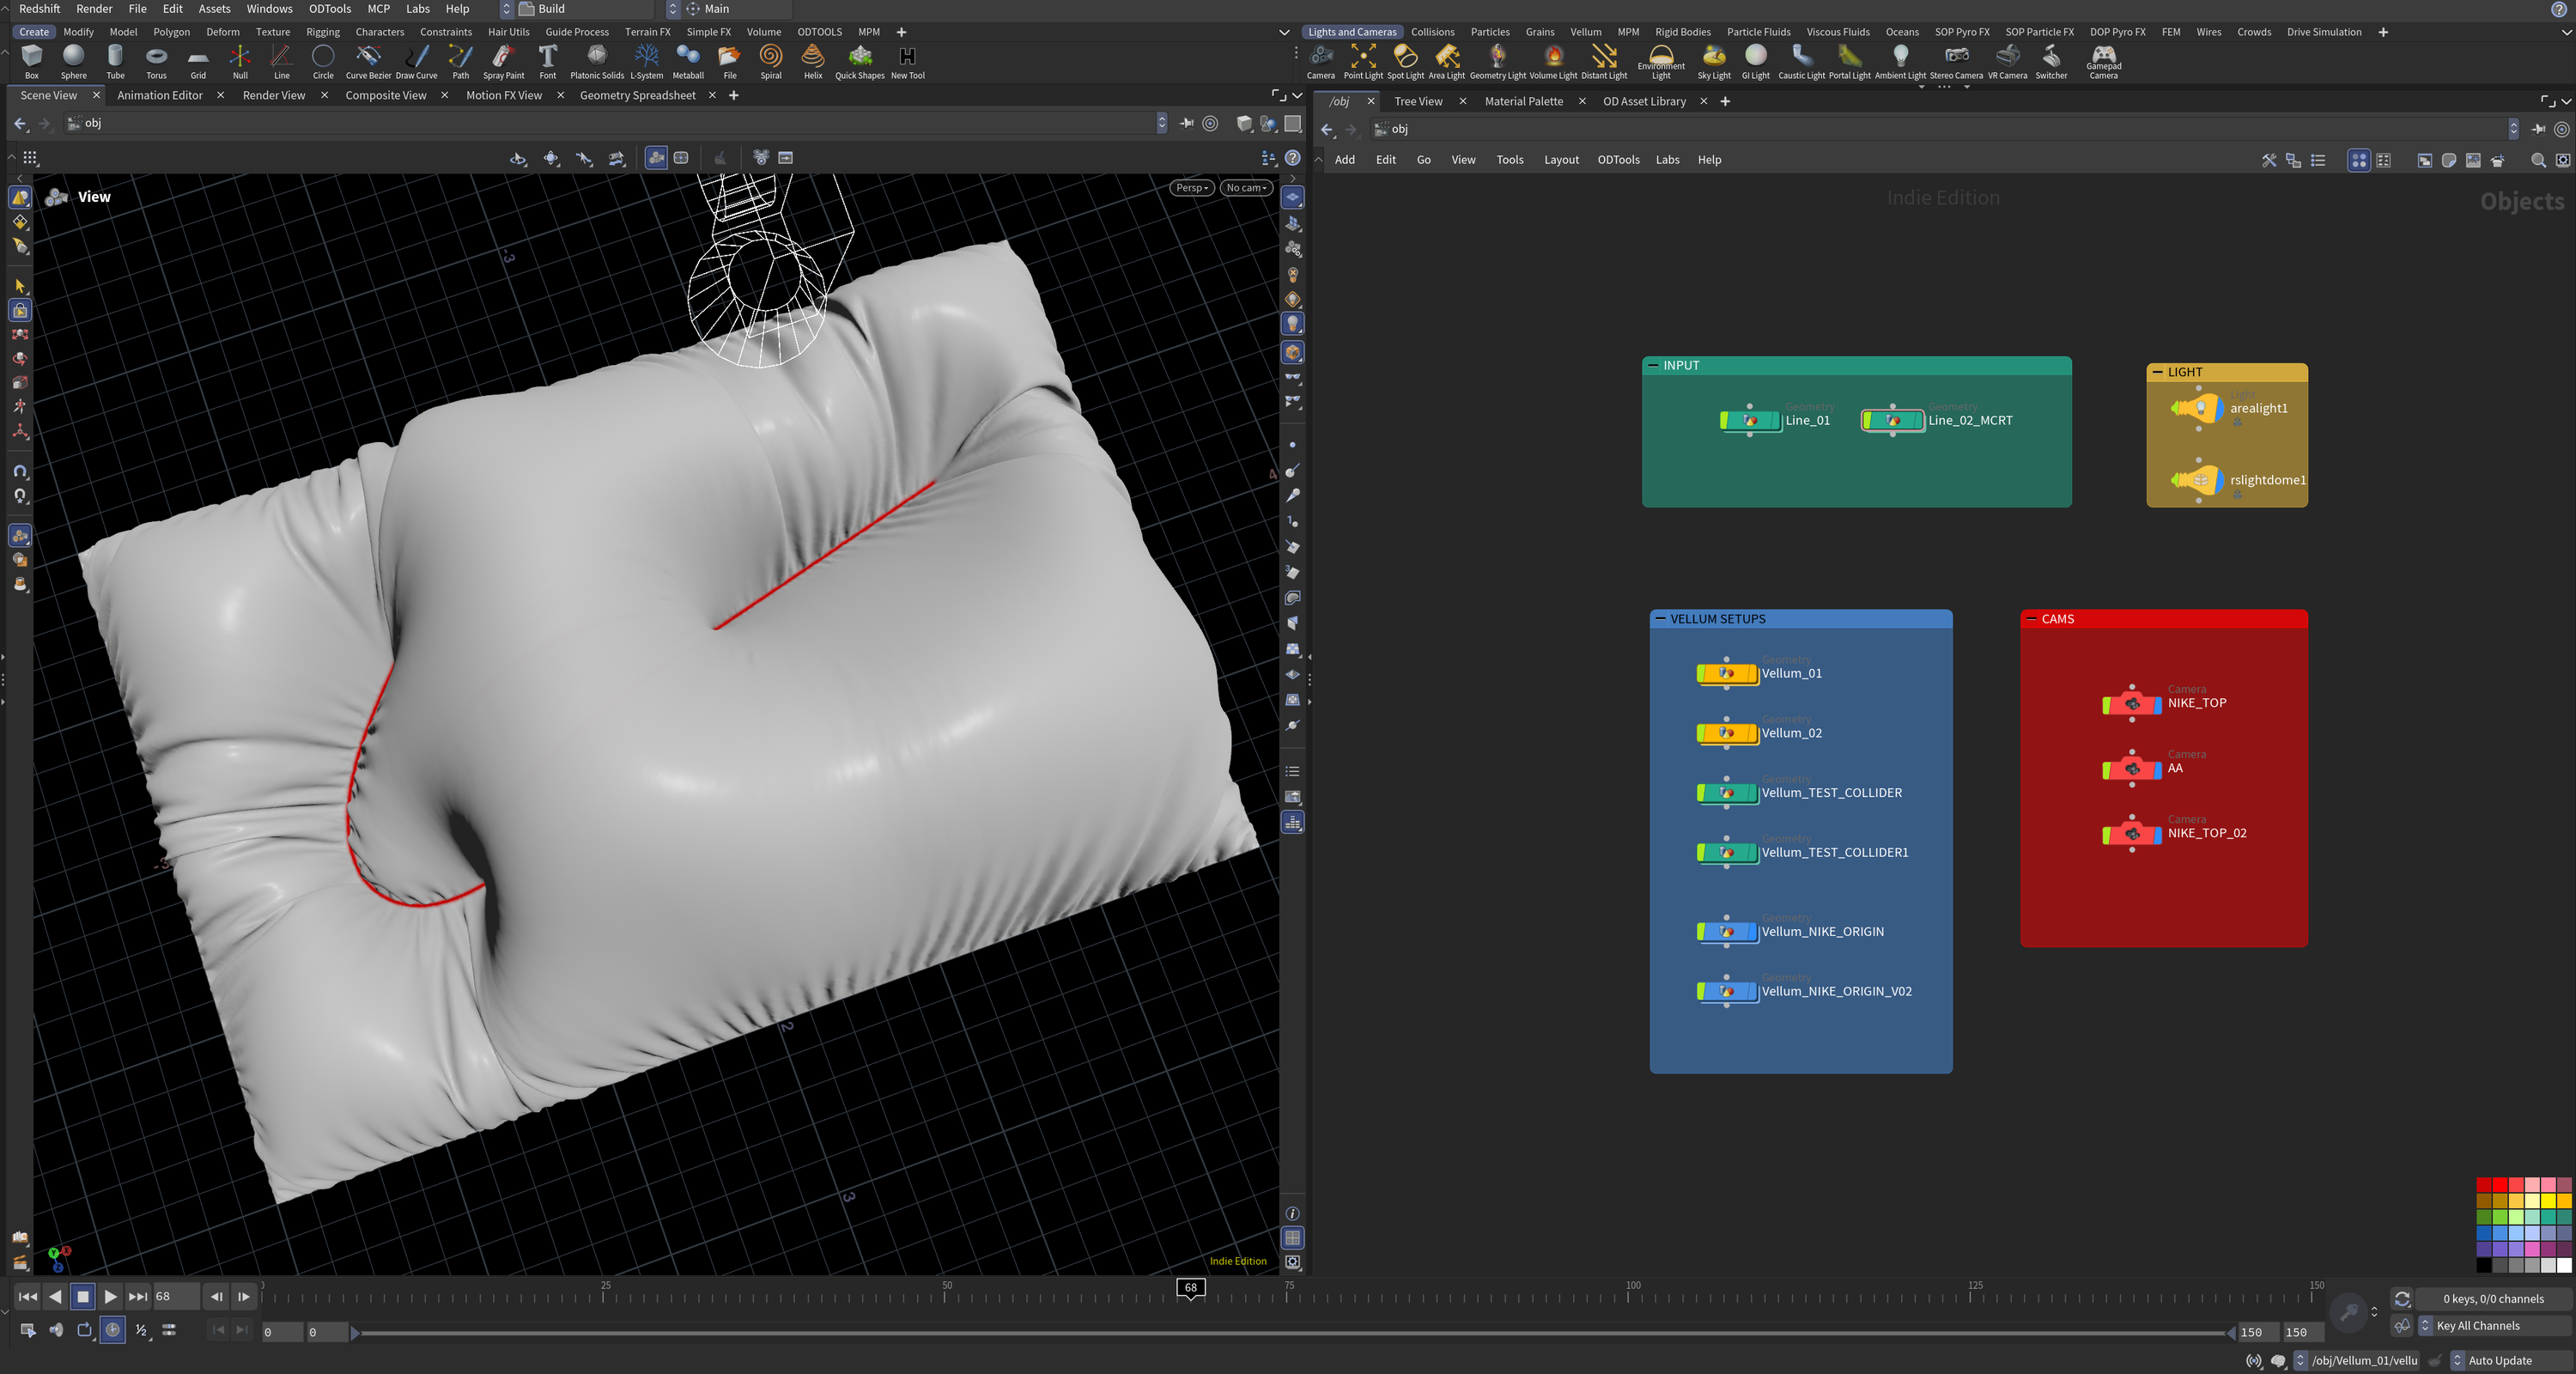Viewport: 2576px width, 1374px height.
Task: Open the Persp viewport dropdown
Action: point(1192,188)
